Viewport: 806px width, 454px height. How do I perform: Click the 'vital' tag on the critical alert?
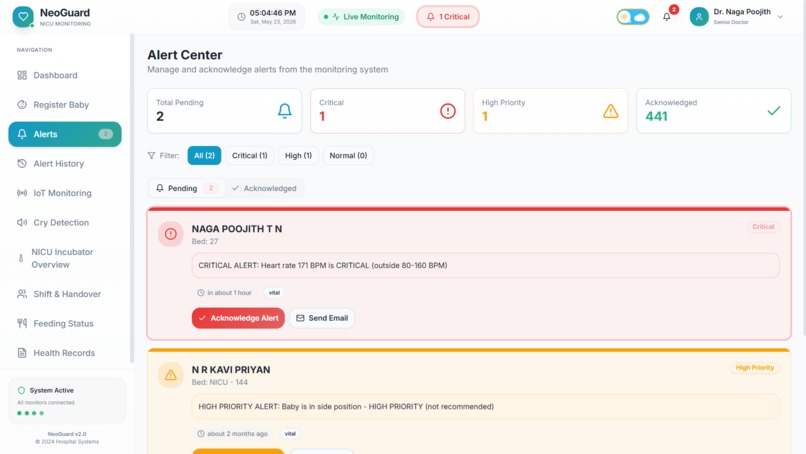tap(274, 293)
